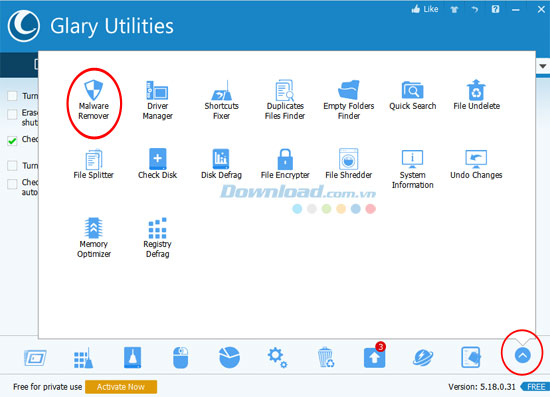
Task: Open the dropdown arrow at right edge
Action: [x=543, y=66]
